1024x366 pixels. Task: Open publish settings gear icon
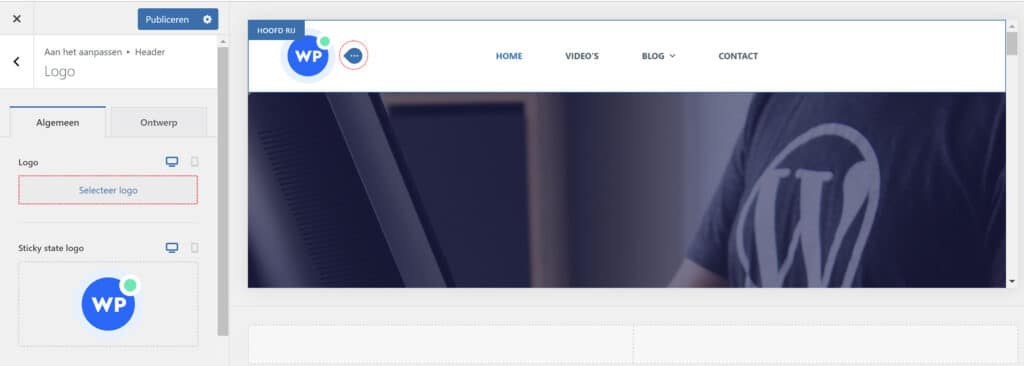click(x=207, y=20)
